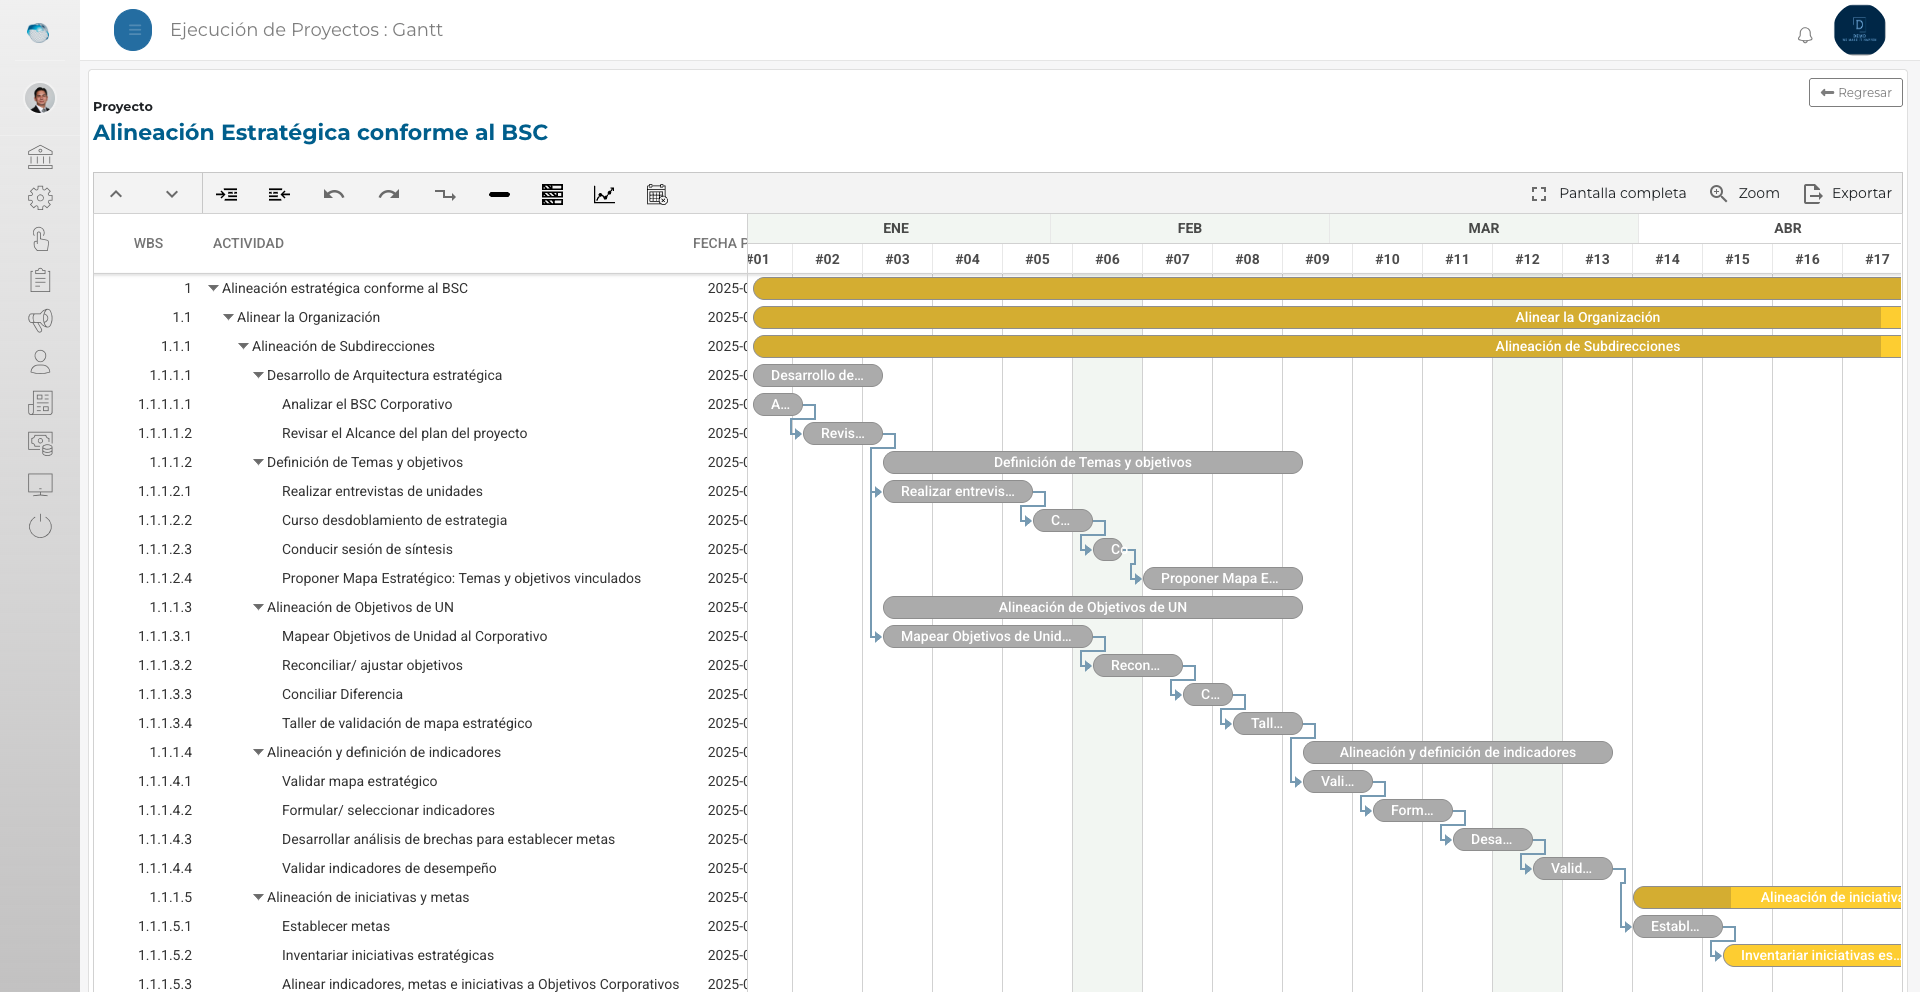The image size is (1920, 992).
Task: Click the calendar removal icon on the toolbar
Action: point(657,194)
